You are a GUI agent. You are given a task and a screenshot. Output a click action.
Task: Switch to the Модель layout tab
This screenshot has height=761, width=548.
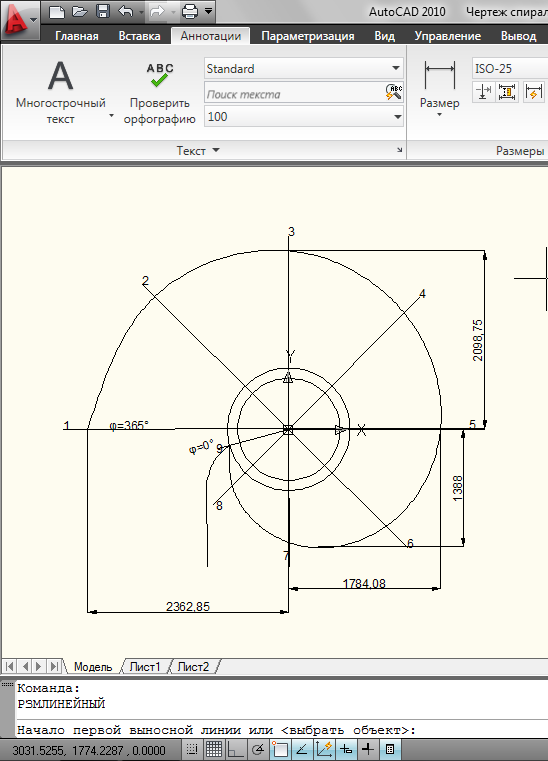(x=93, y=667)
